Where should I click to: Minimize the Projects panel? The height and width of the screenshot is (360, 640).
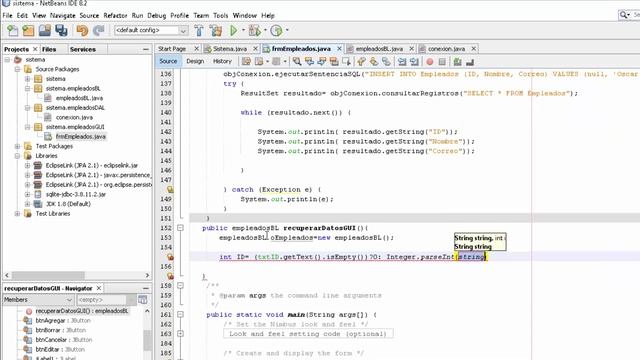tap(146, 49)
